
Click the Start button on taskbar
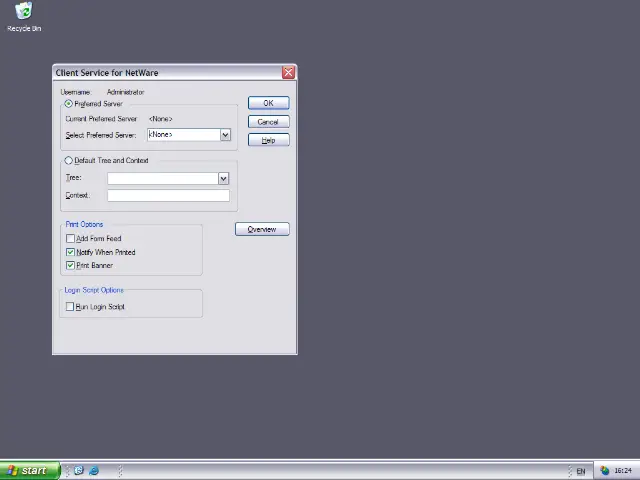(30, 471)
